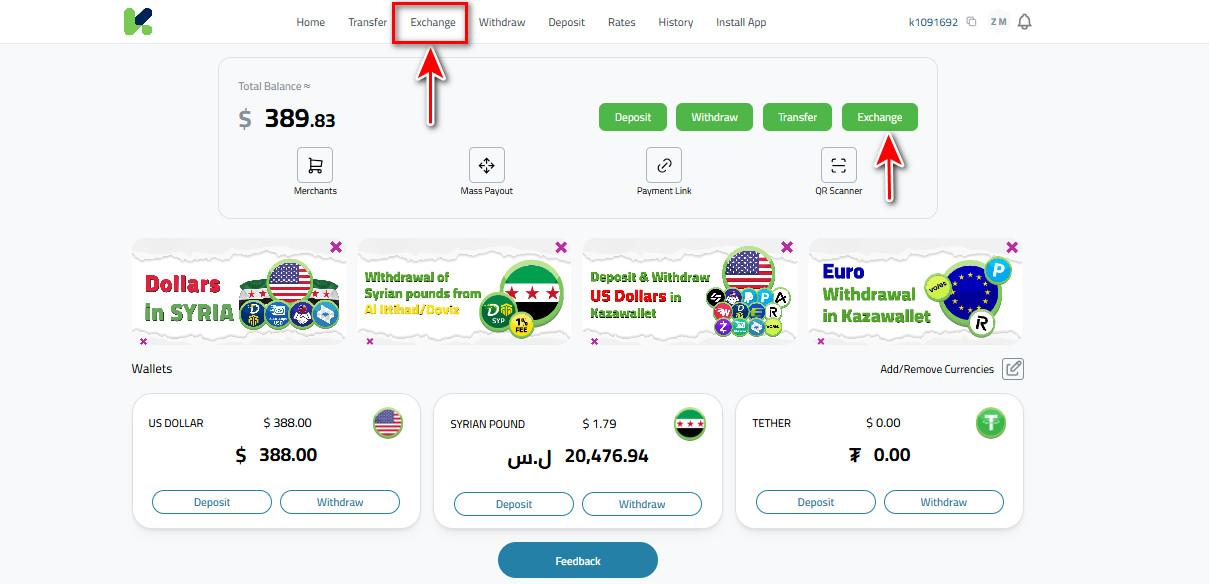
Task: Open the ZM profile avatar
Action: point(998,22)
